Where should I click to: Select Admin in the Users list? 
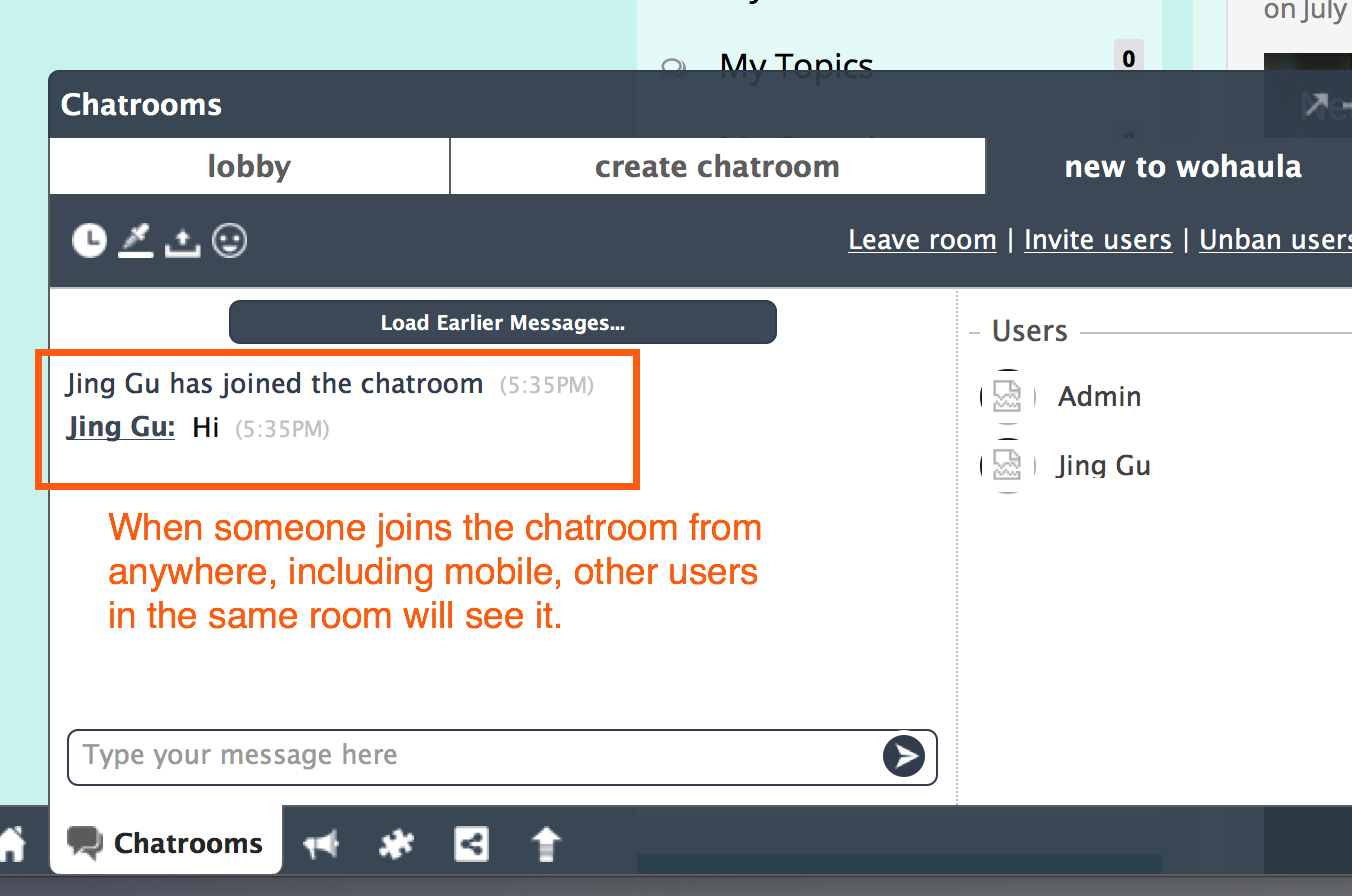click(x=1100, y=397)
